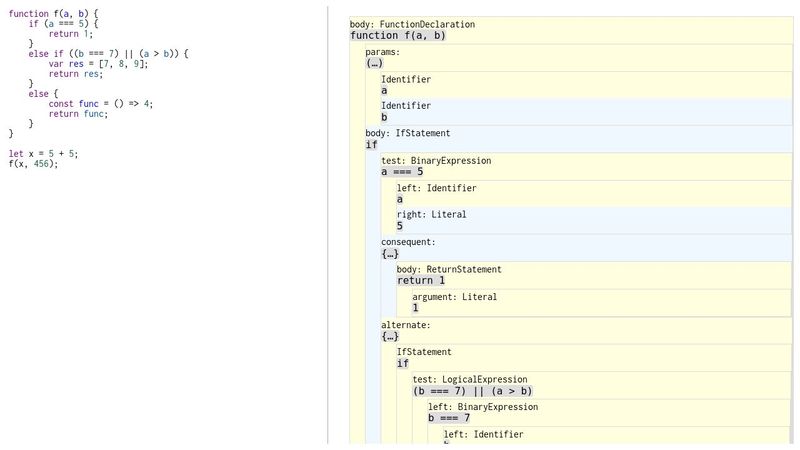
Task: Click the "if" chip under body: IfStatement
Action: point(371,144)
